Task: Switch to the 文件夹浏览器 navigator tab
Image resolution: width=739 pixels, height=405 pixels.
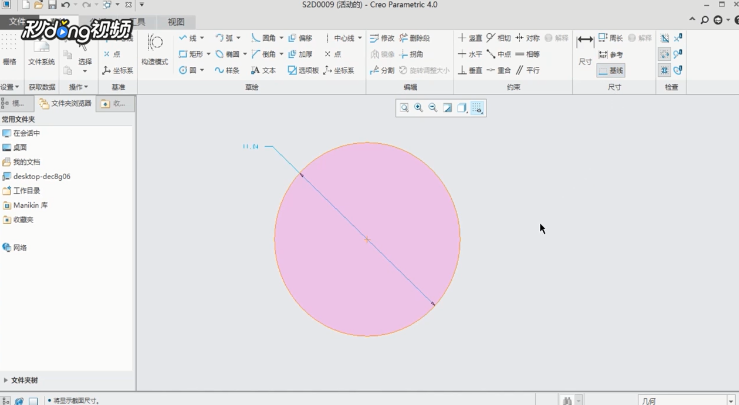Action: pos(65,103)
